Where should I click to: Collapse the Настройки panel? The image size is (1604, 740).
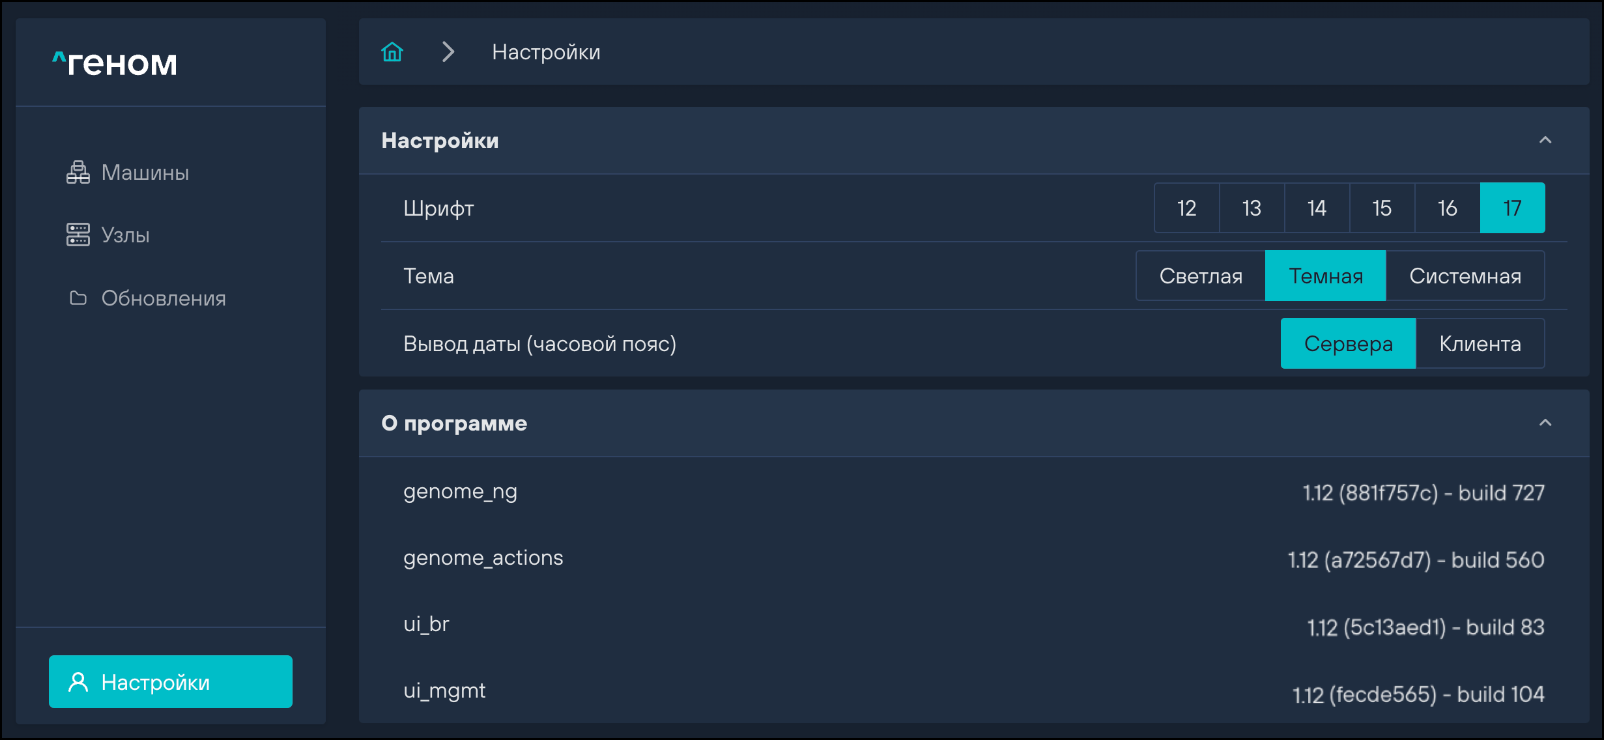tap(1545, 140)
